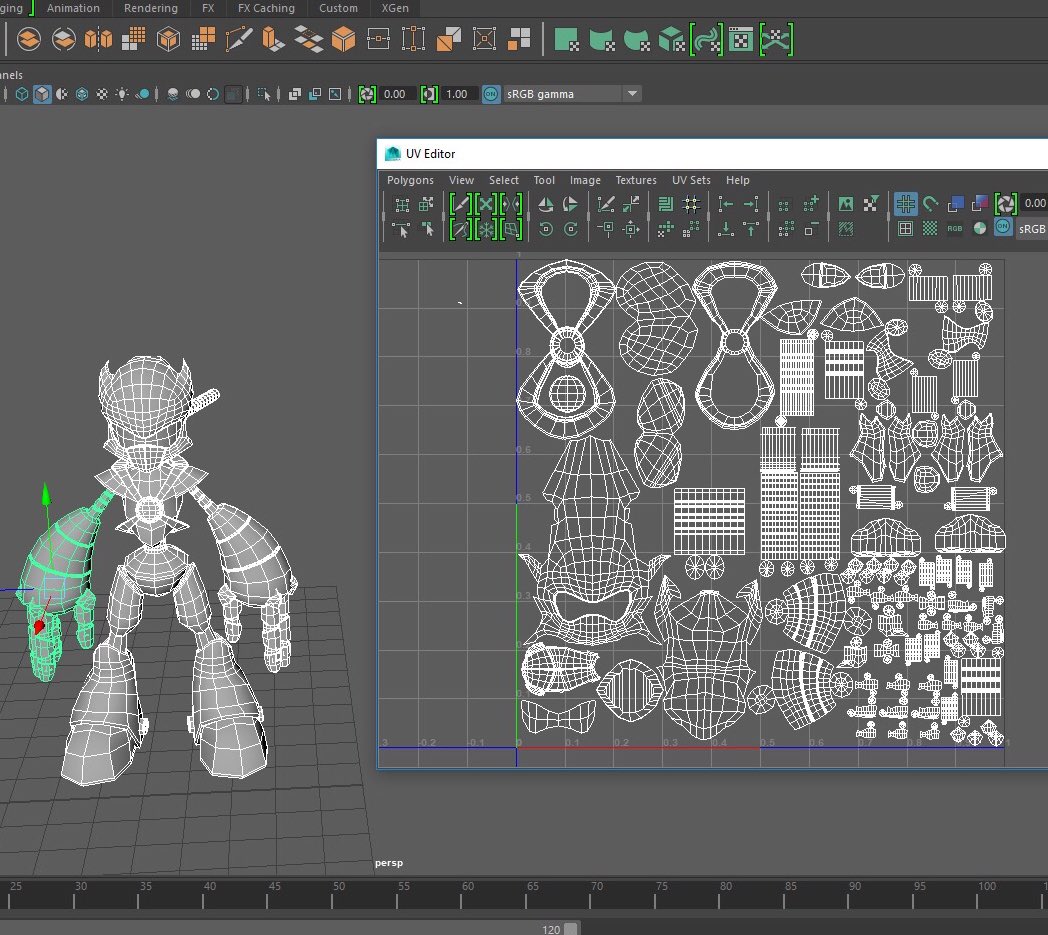Open UV Editor from the shelf icon
Viewport: 1048px width, 935px height.
pyautogui.click(x=741, y=39)
